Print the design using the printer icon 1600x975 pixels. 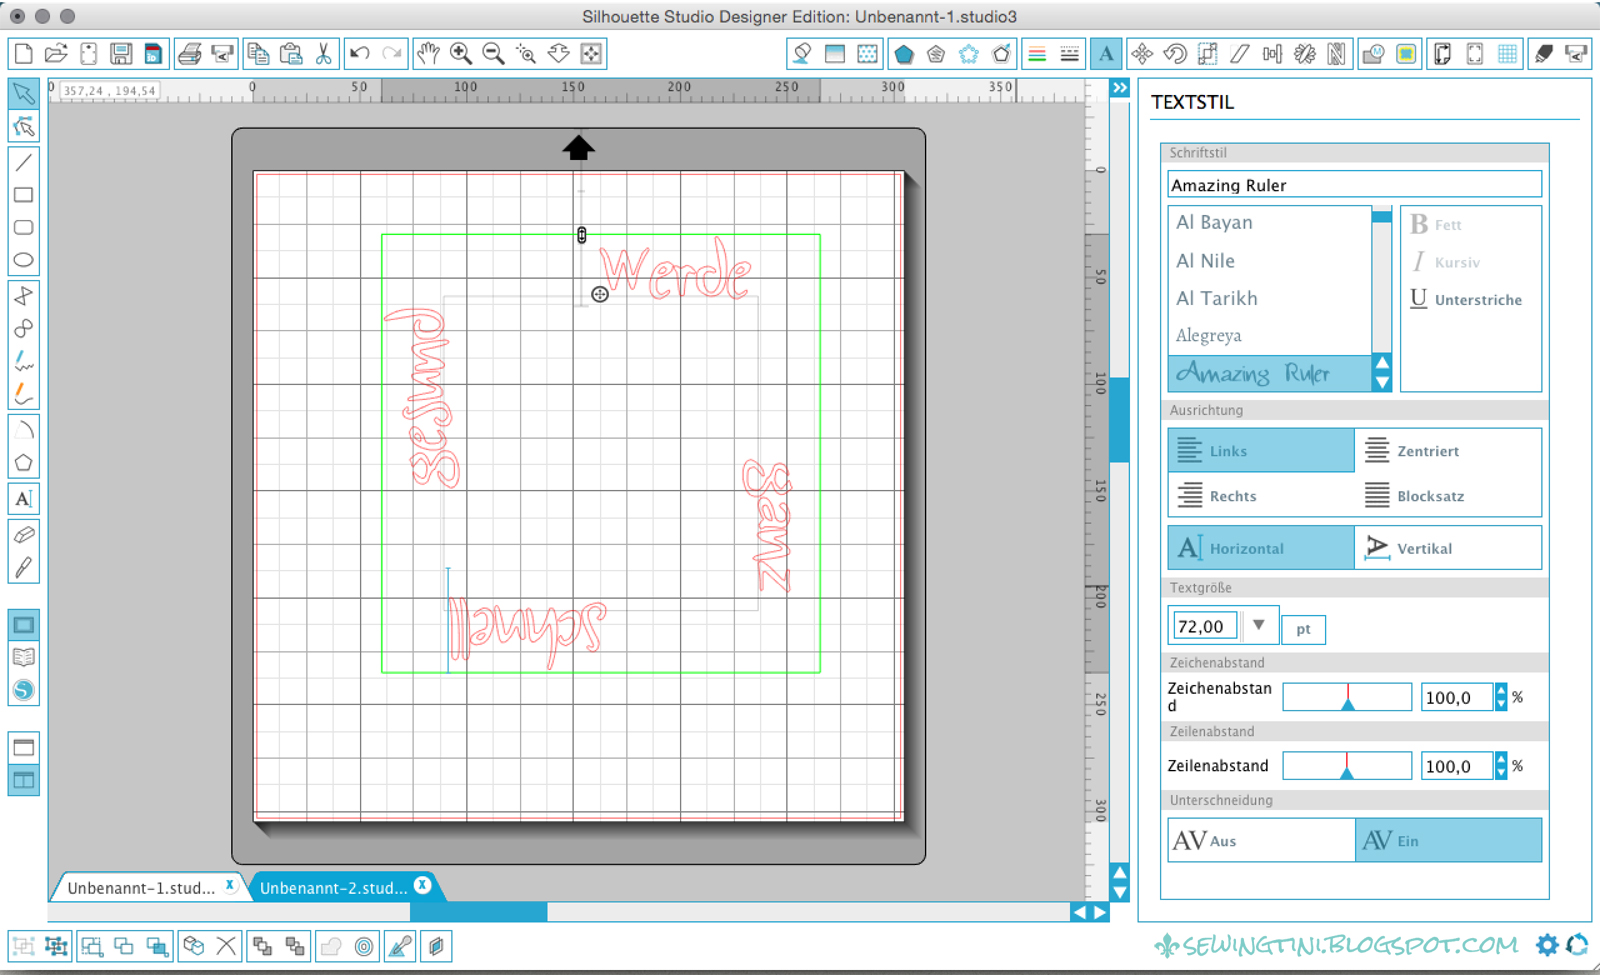click(189, 54)
